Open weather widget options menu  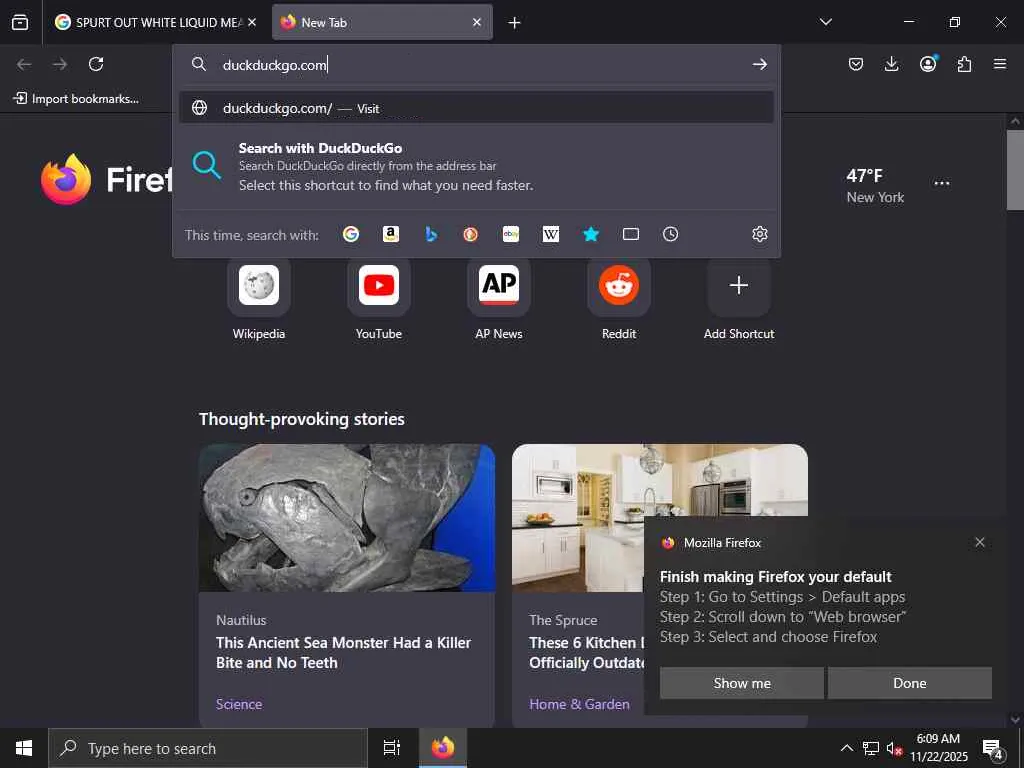pos(942,183)
